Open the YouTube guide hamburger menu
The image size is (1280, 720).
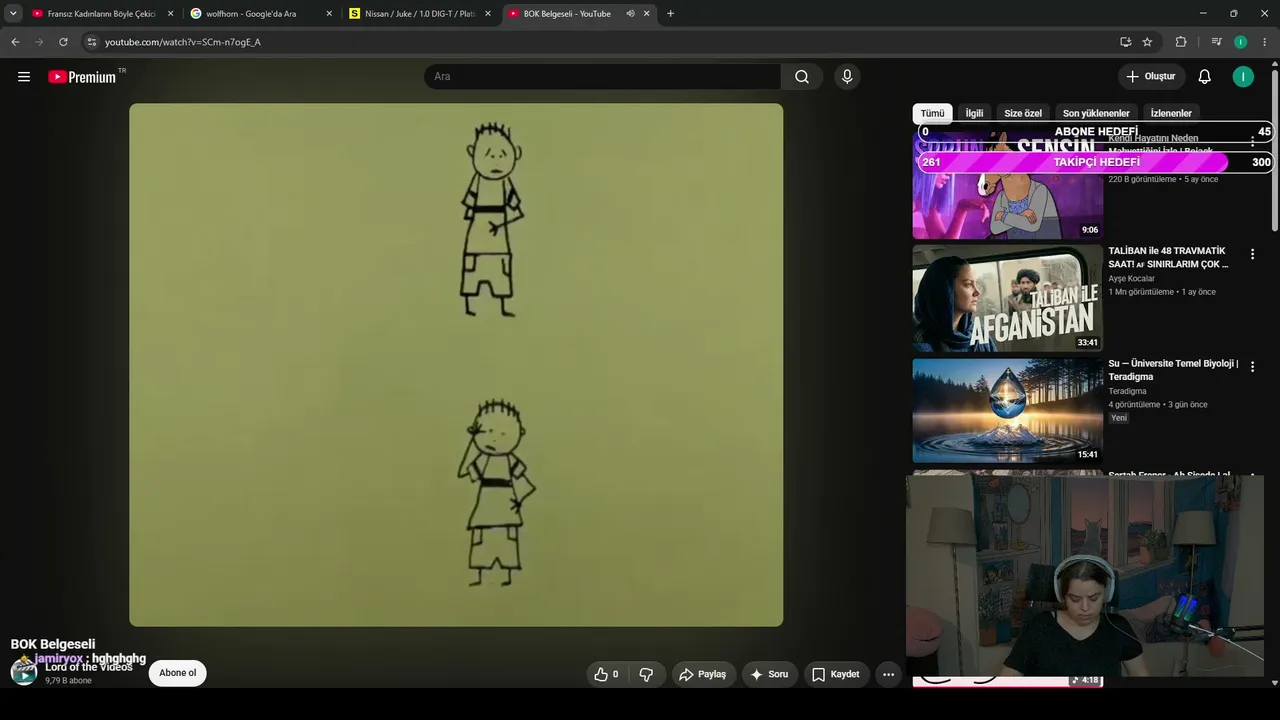click(x=24, y=77)
